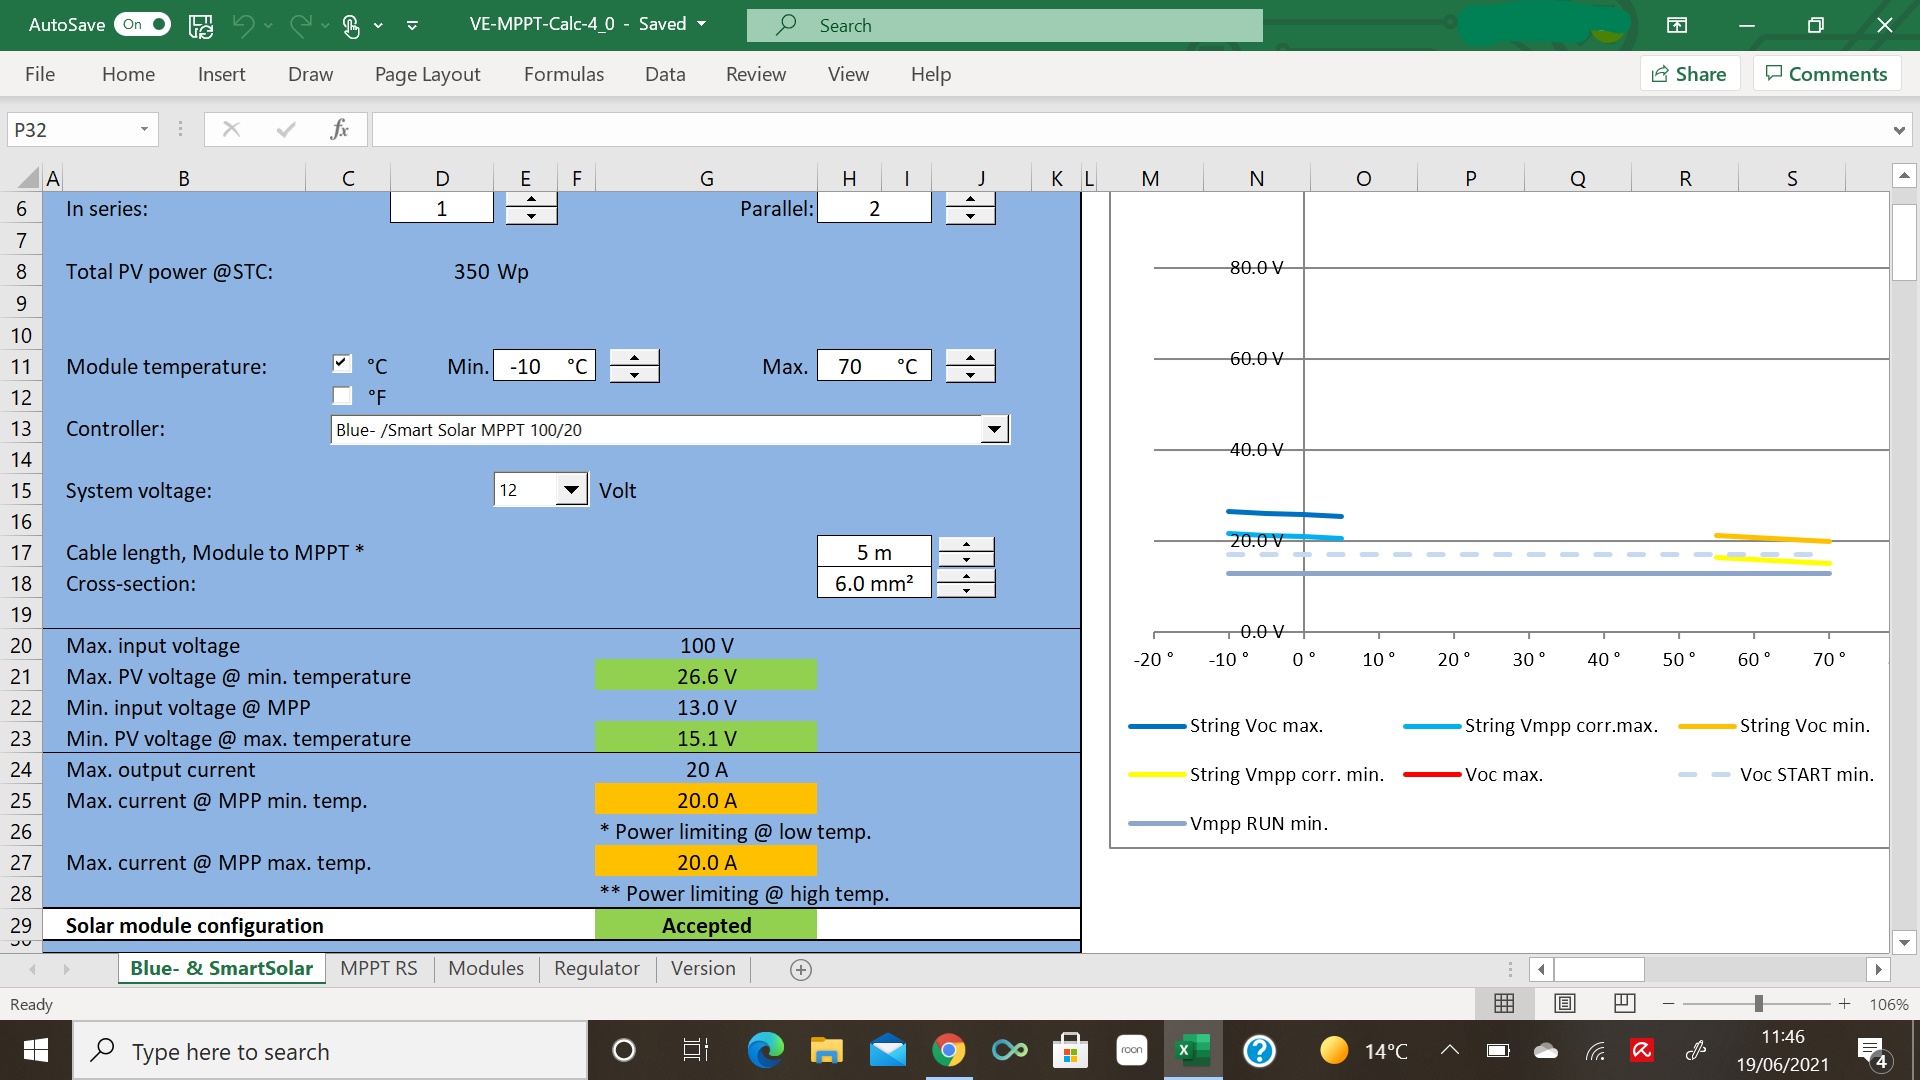Open Google Chrome from the taskbar
Viewport: 1920px width, 1080px height.
click(948, 1051)
